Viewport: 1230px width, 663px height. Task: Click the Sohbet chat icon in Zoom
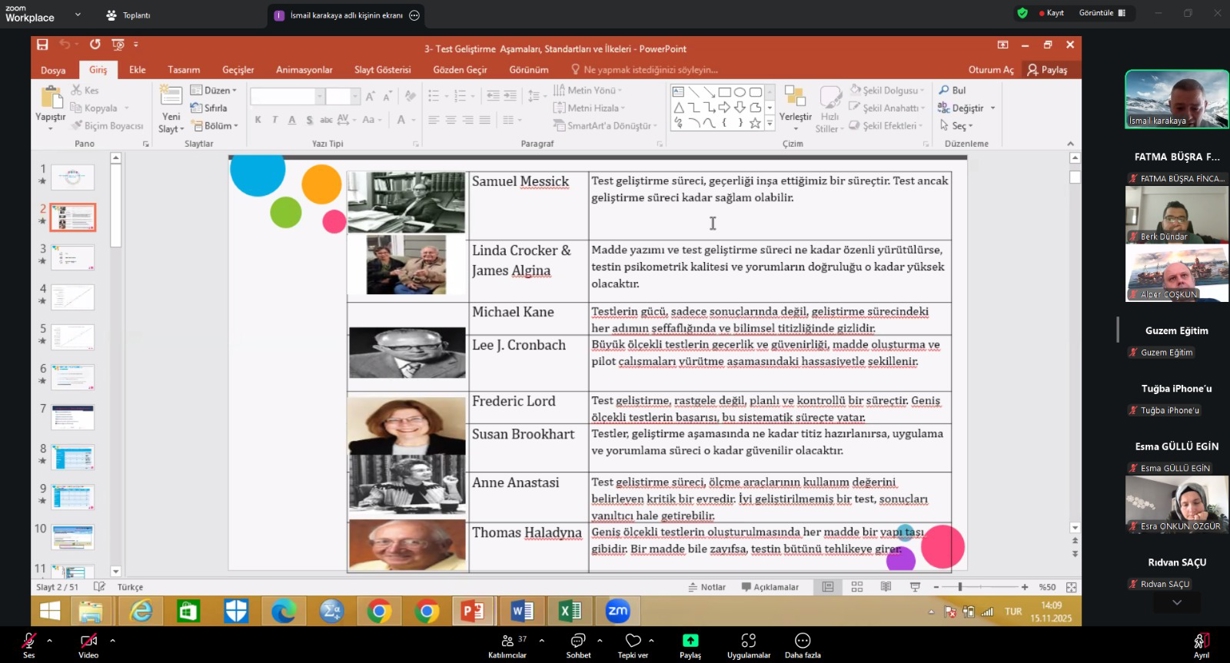[578, 641]
